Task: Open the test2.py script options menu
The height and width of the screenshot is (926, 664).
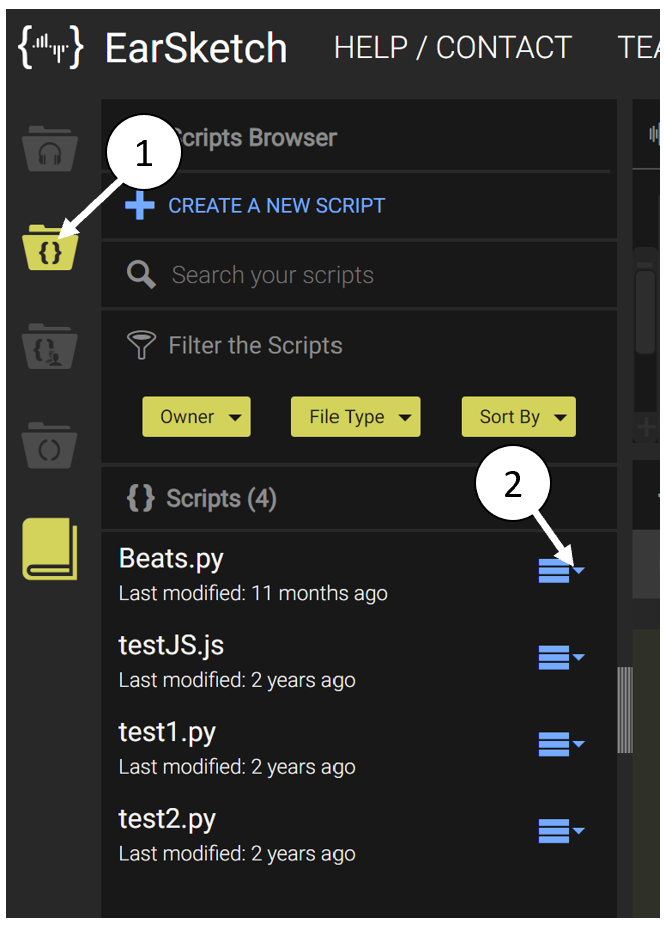Action: [x=561, y=831]
